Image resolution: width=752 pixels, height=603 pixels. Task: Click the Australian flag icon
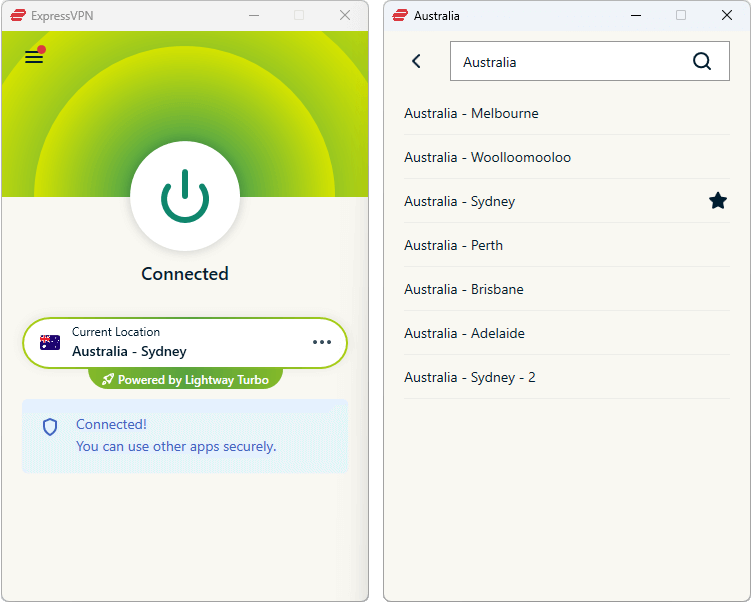click(x=50, y=343)
